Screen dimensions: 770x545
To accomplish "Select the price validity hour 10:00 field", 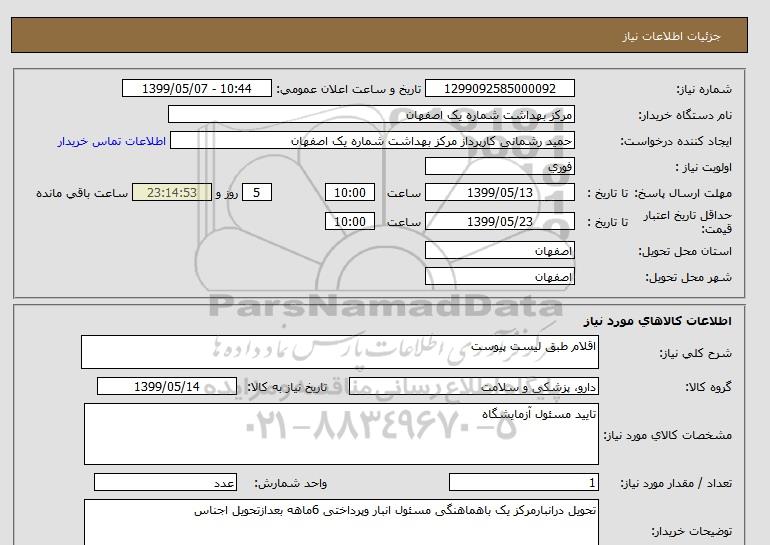I will click(350, 221).
